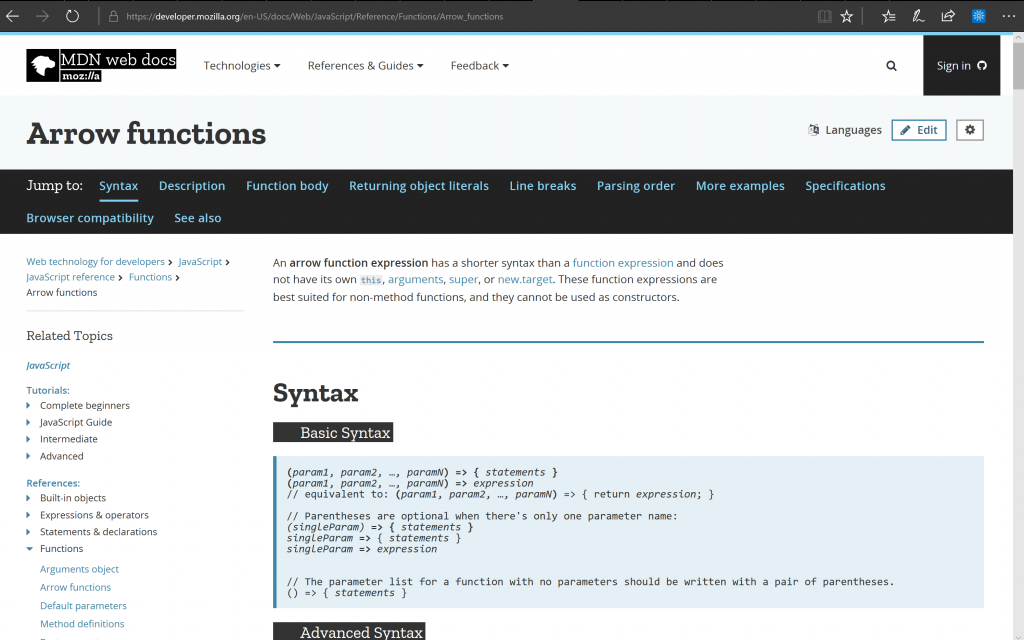Open Arguments object sidebar link
The image size is (1024, 640).
[x=79, y=569]
